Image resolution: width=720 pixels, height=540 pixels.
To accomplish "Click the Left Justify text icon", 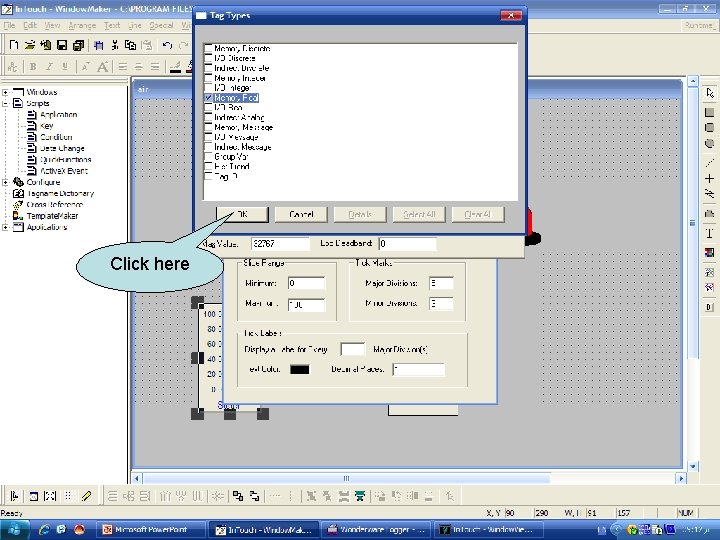I will point(123,67).
